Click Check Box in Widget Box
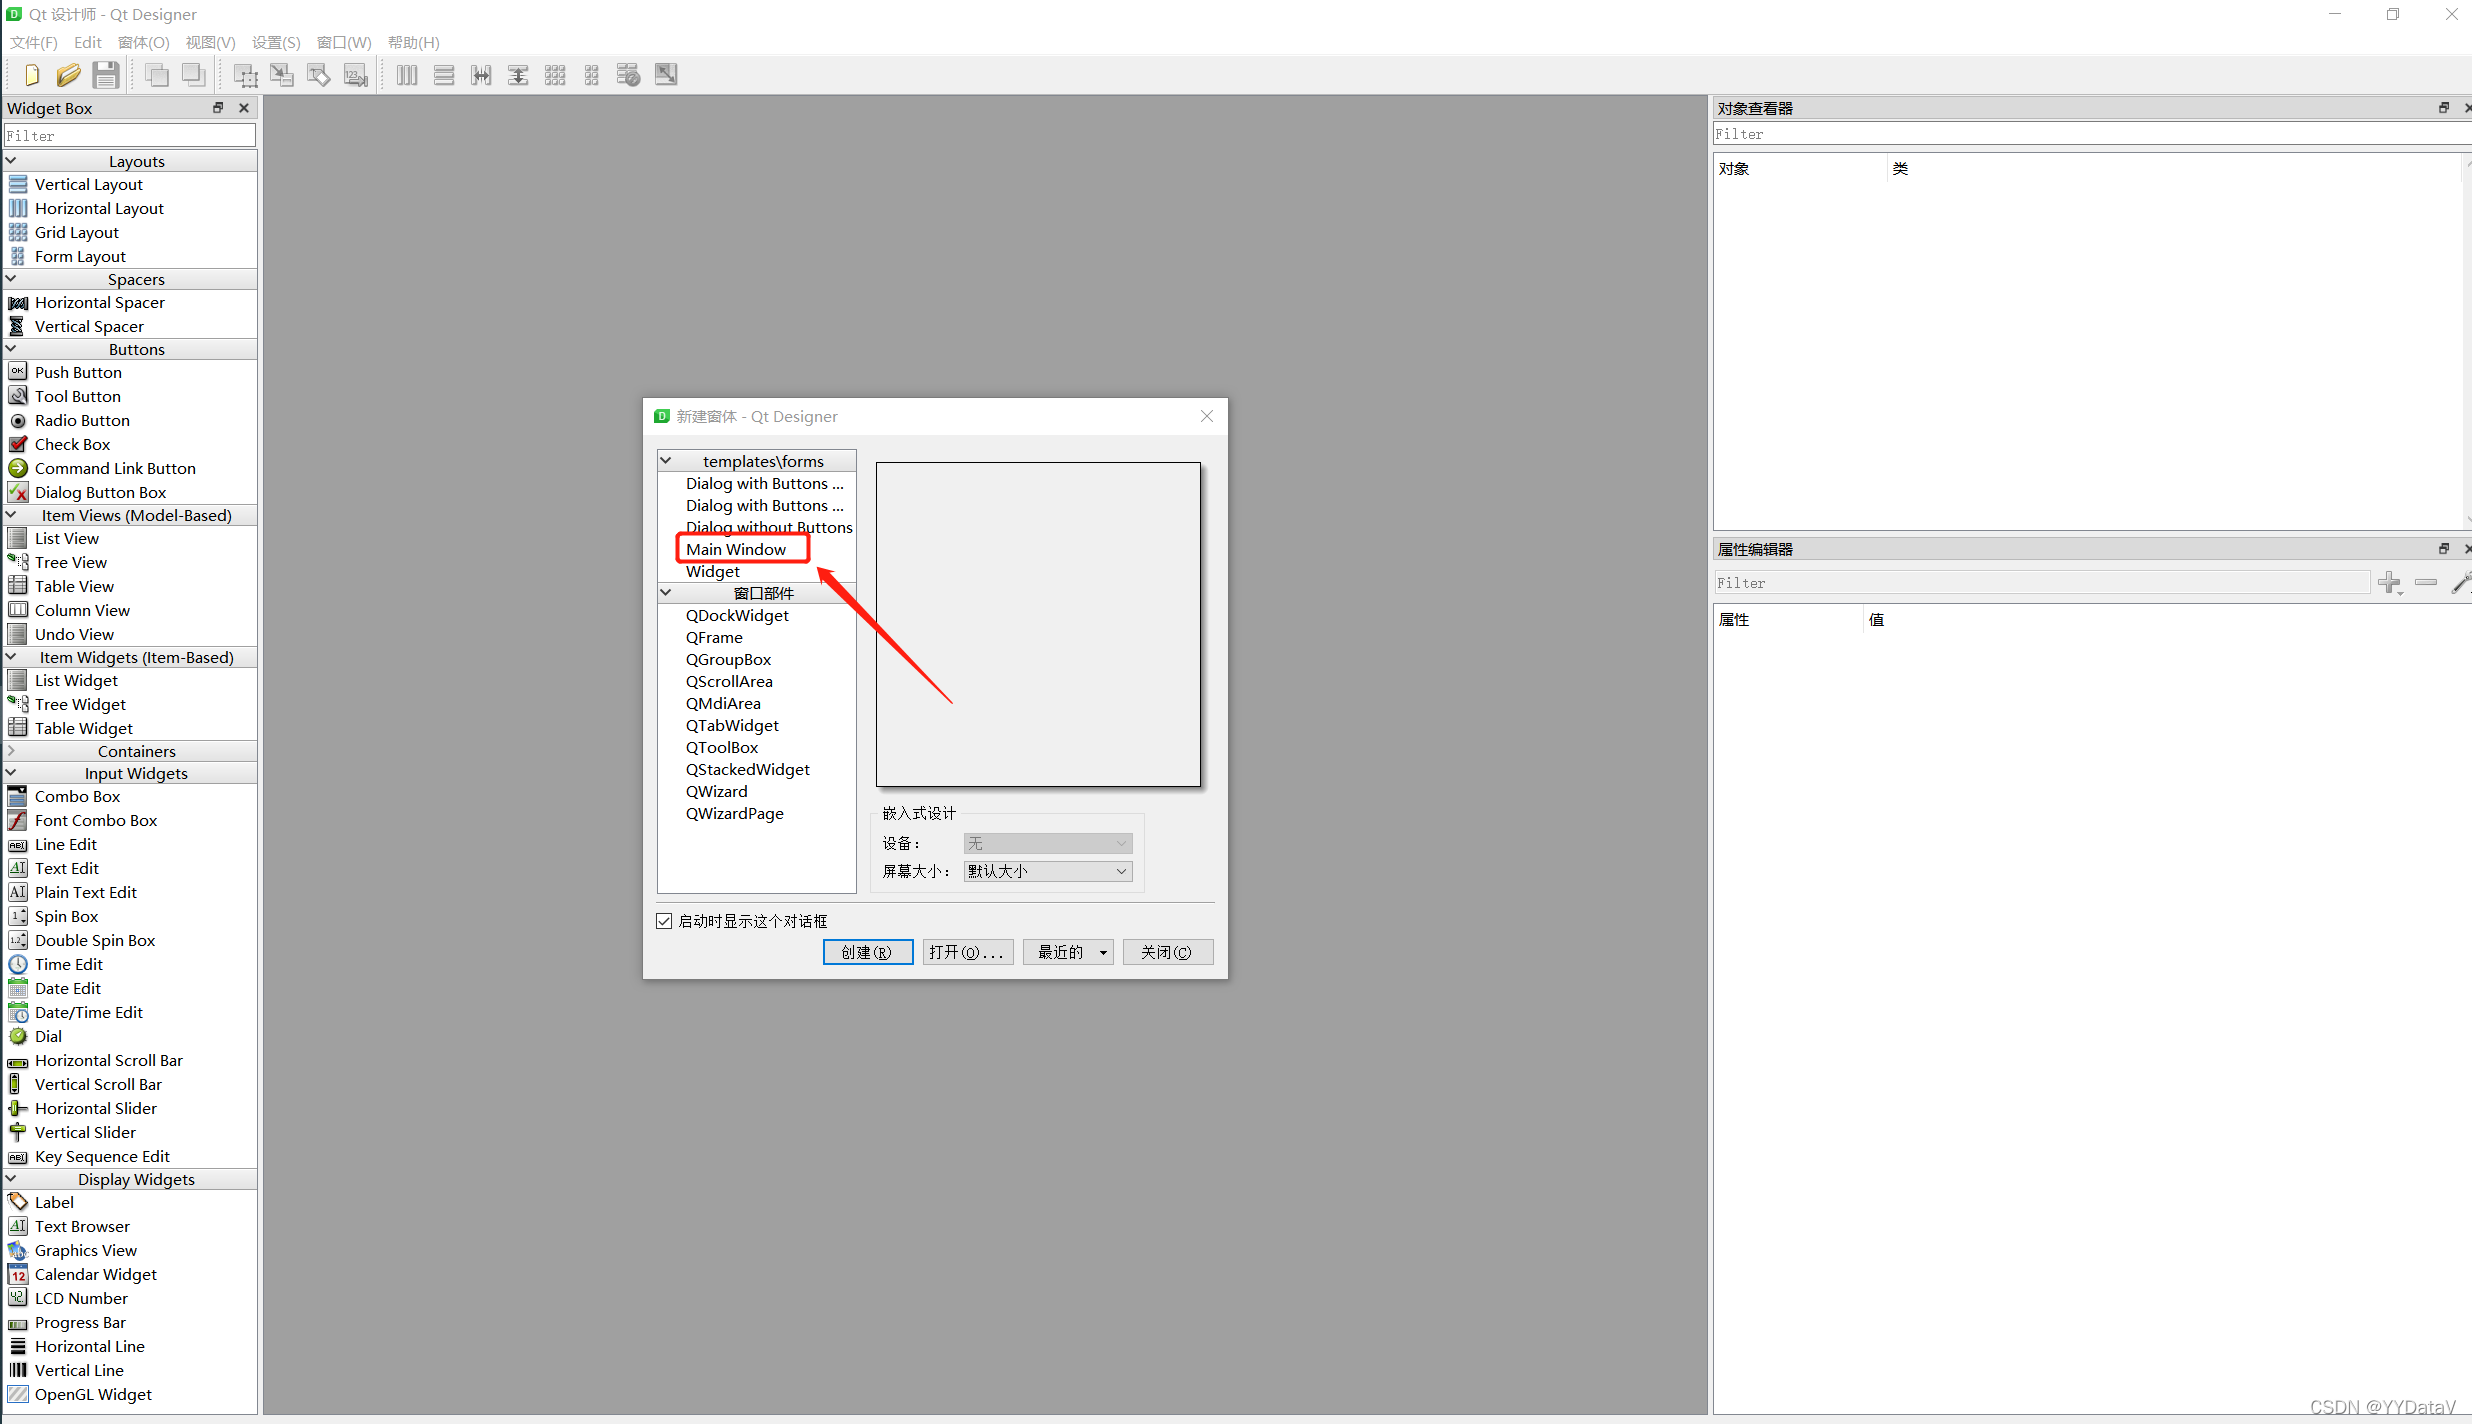The height and width of the screenshot is (1424, 2472). tap(72, 444)
